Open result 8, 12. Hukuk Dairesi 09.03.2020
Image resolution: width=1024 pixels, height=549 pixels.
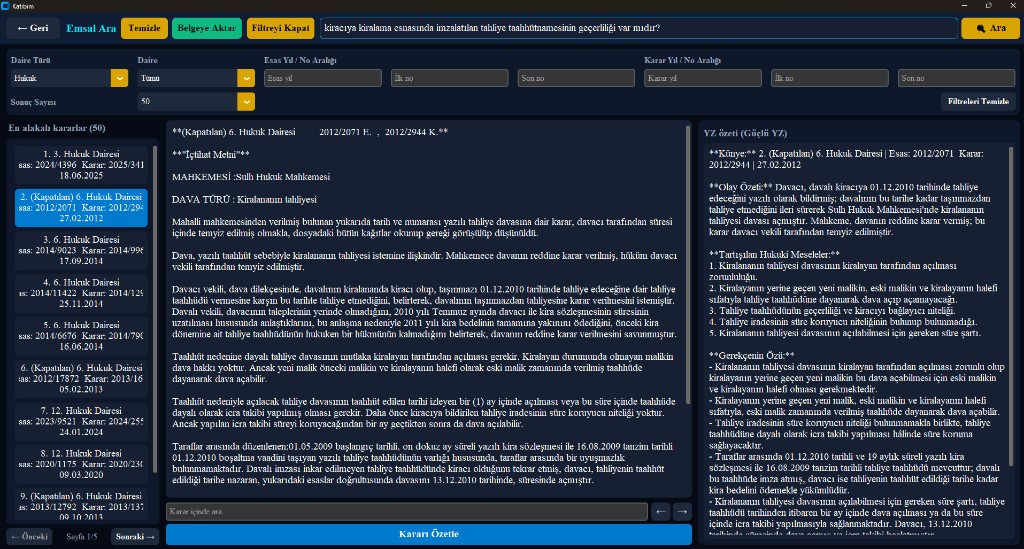pos(81,464)
